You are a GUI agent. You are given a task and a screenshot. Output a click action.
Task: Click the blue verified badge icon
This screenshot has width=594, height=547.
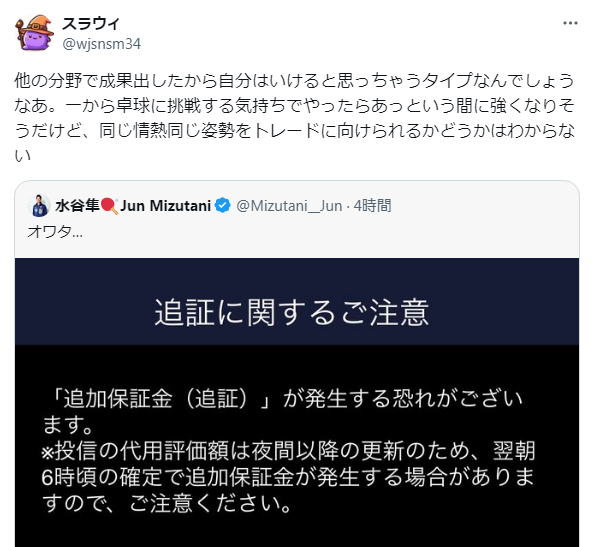(x=222, y=205)
